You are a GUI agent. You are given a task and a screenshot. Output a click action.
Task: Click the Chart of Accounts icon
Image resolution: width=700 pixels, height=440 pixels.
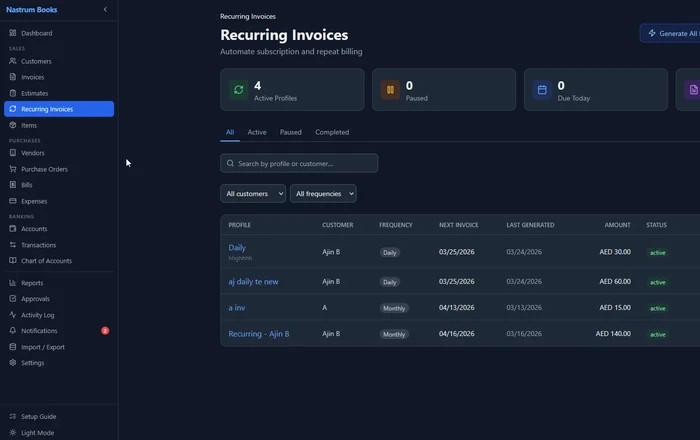pyautogui.click(x=13, y=261)
